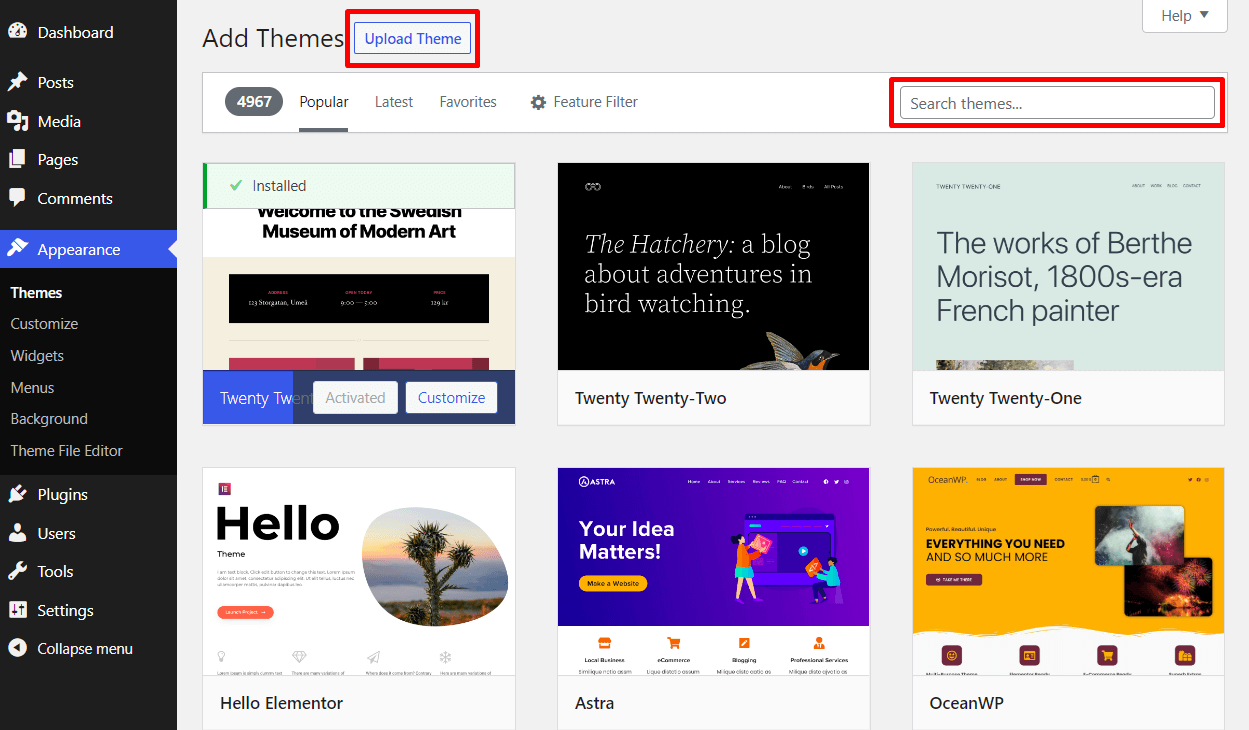Viewport: 1249px width, 730px height.
Task: Open the Hello Elementor theme thumbnail
Action: [359, 572]
